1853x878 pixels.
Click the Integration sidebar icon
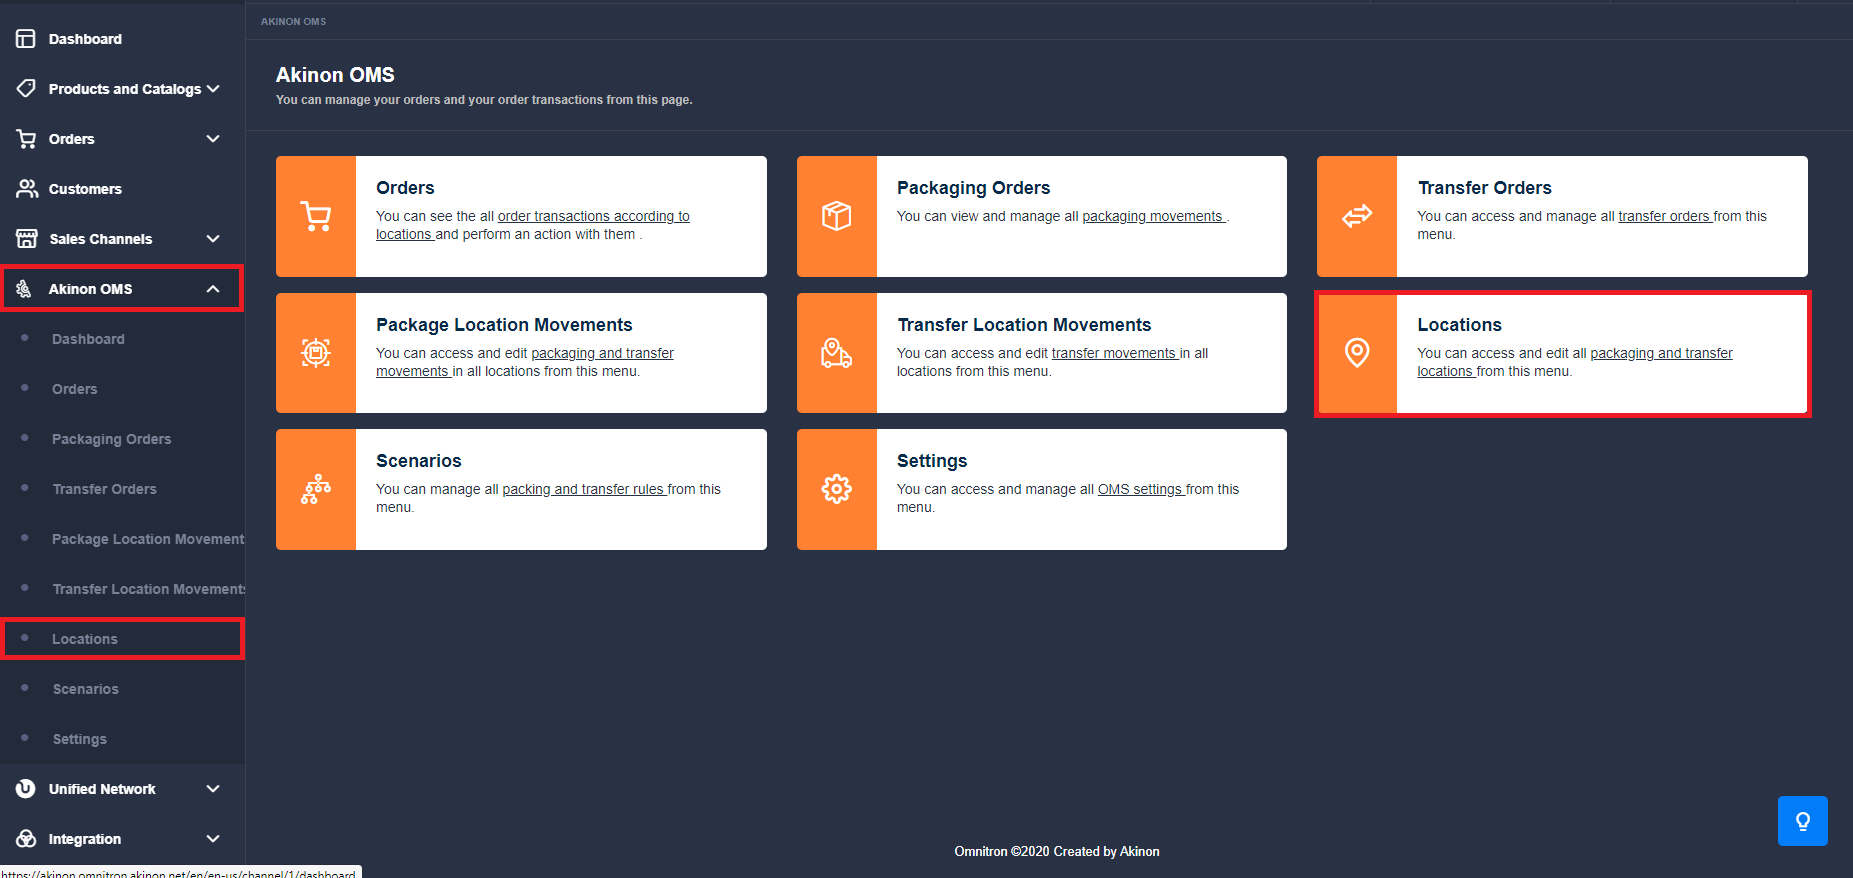coord(26,839)
